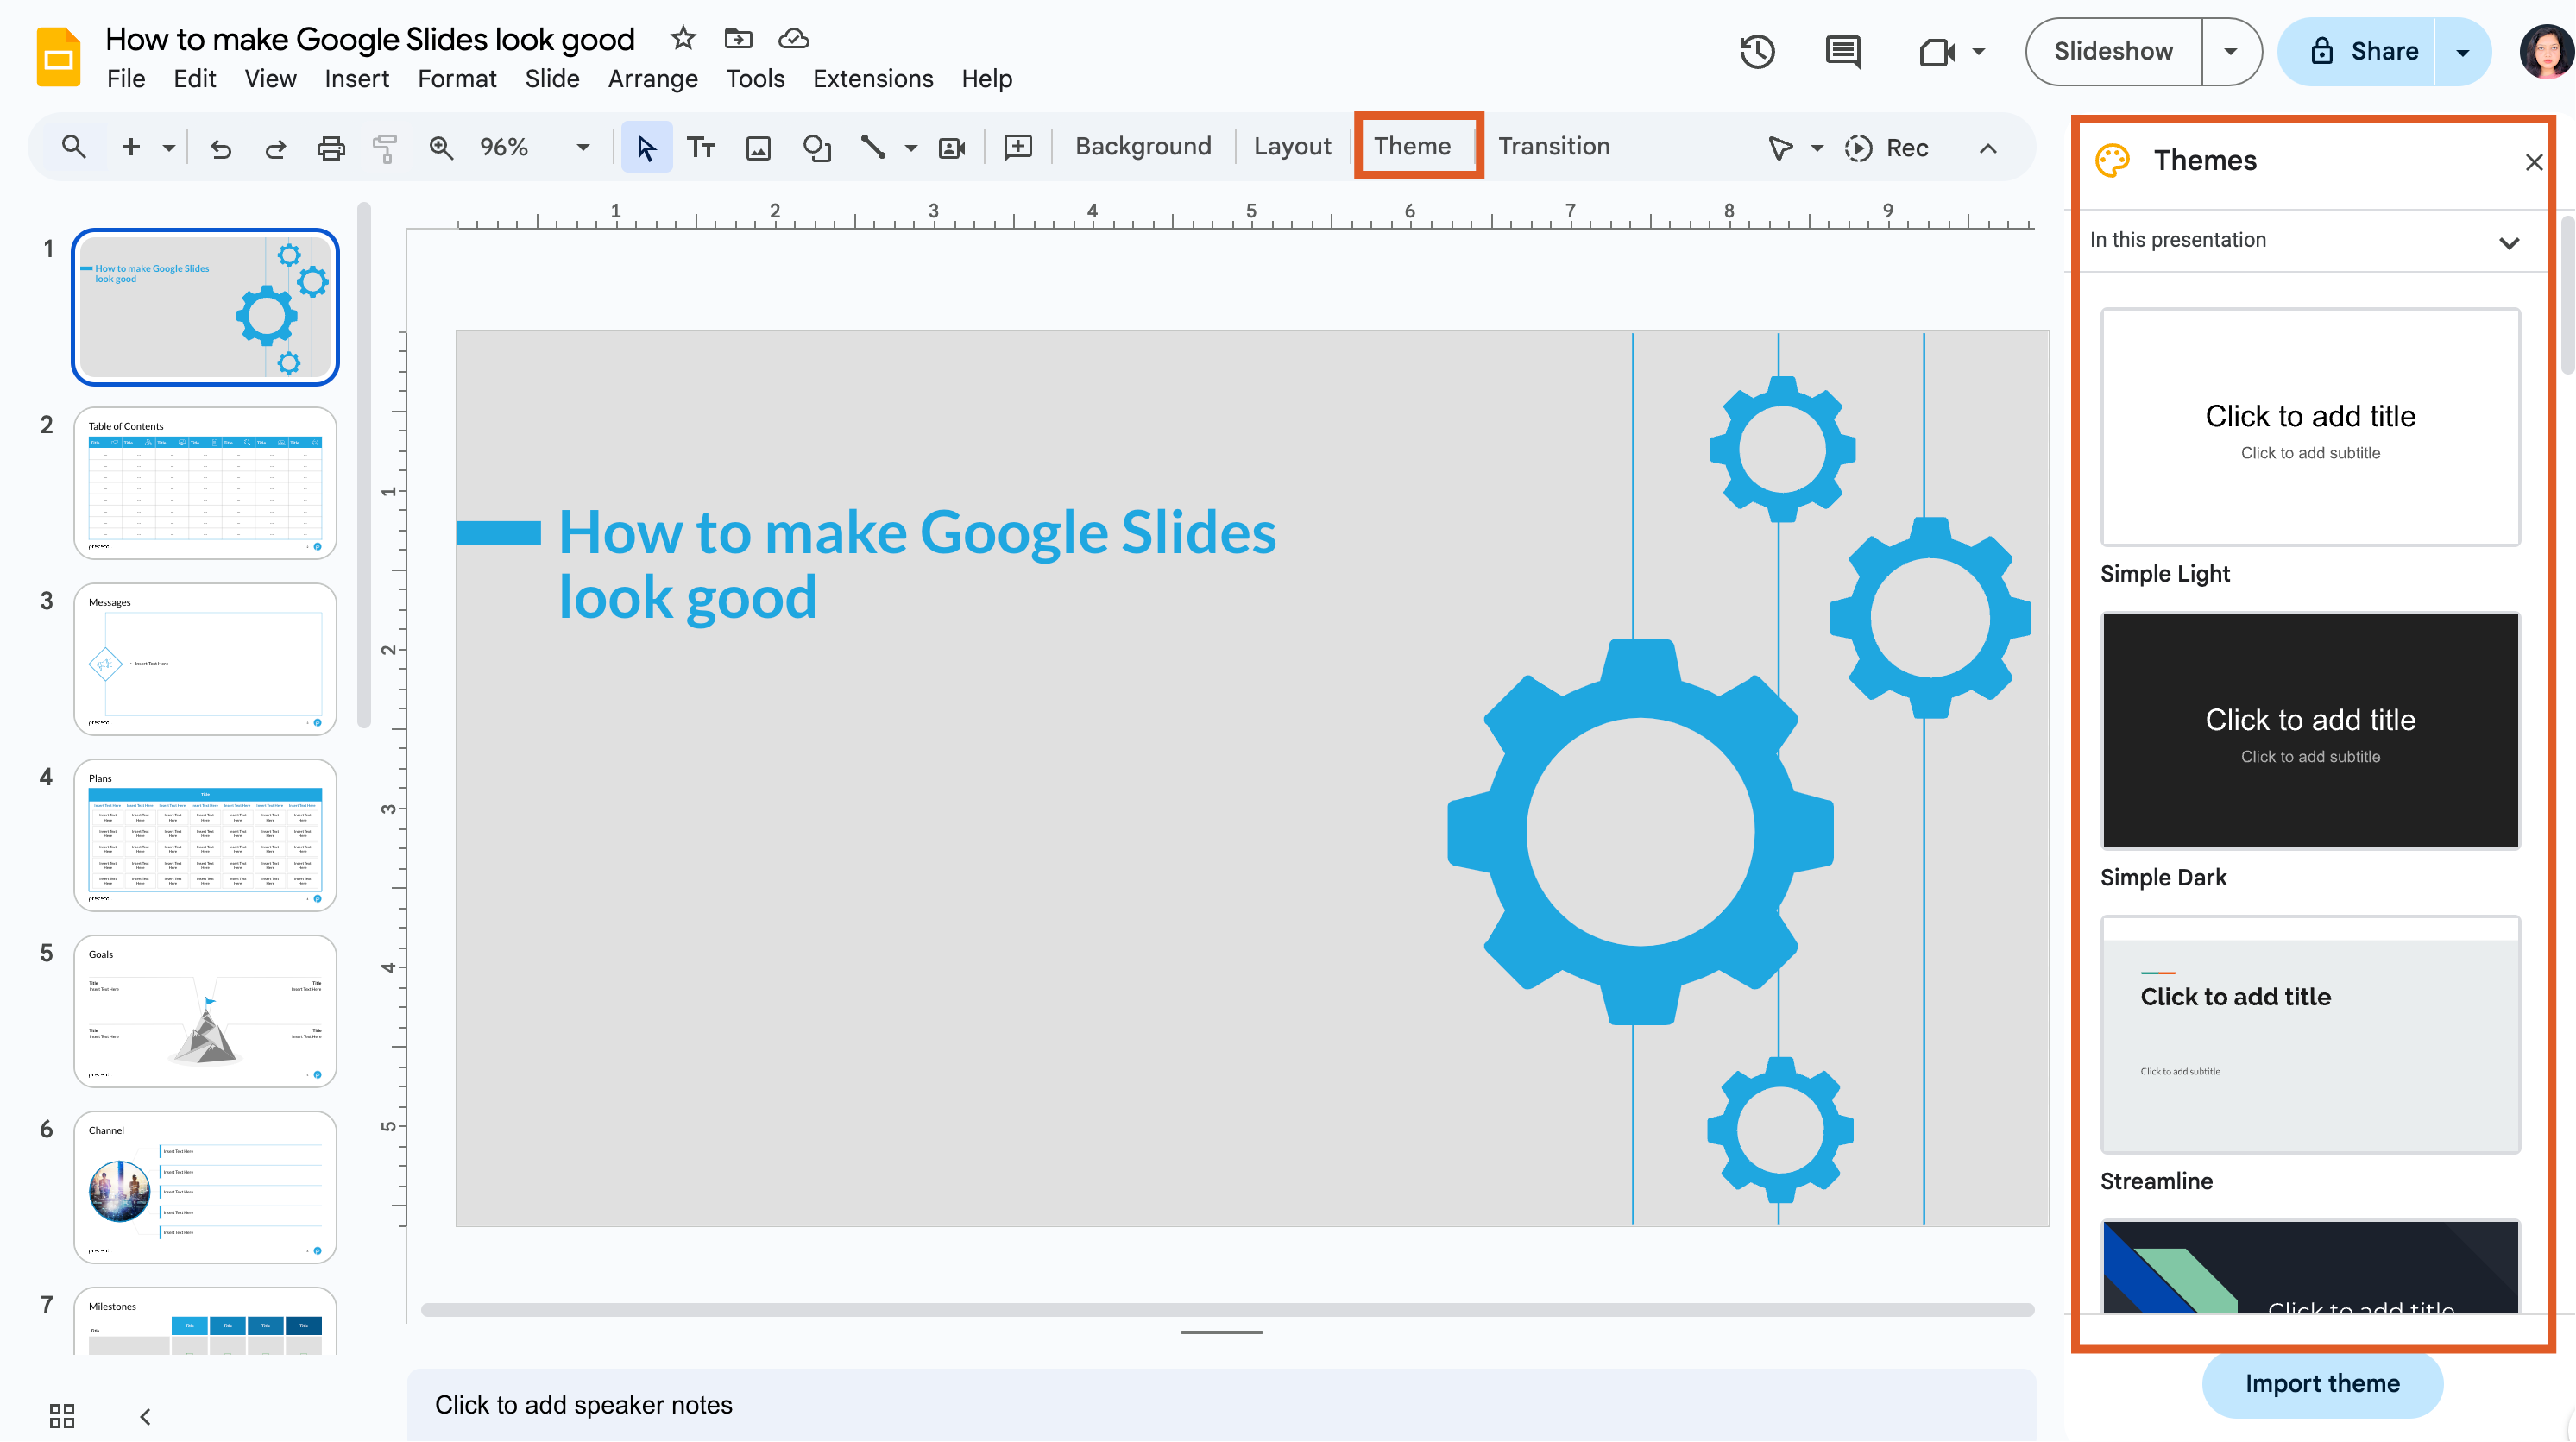Image resolution: width=2576 pixels, height=1442 pixels.
Task: Expand the line tool options arrow
Action: 910,148
